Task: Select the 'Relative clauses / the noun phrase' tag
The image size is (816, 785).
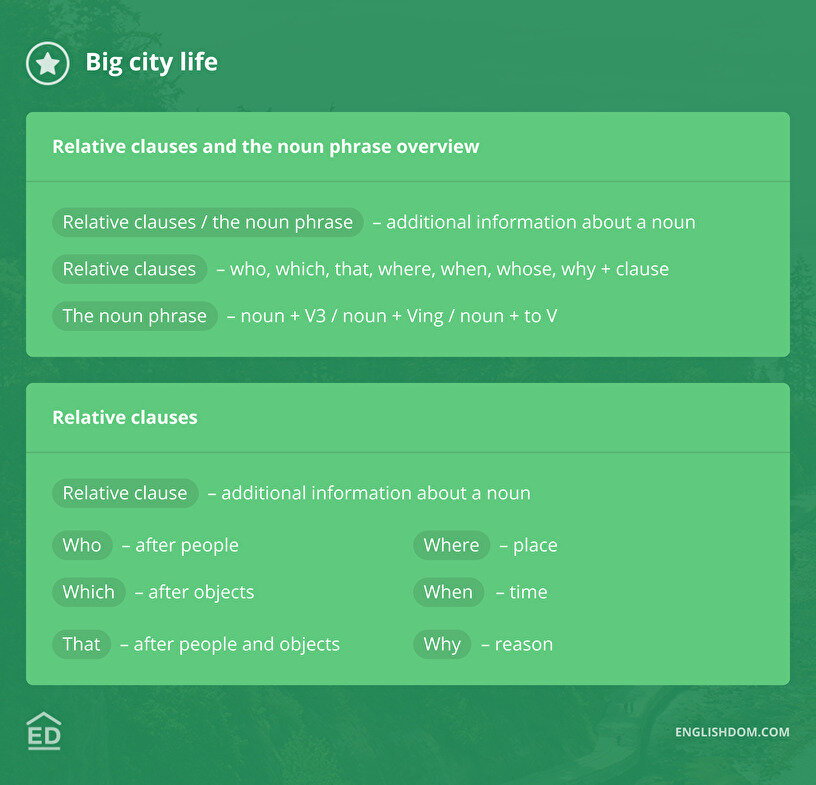Action: (207, 222)
